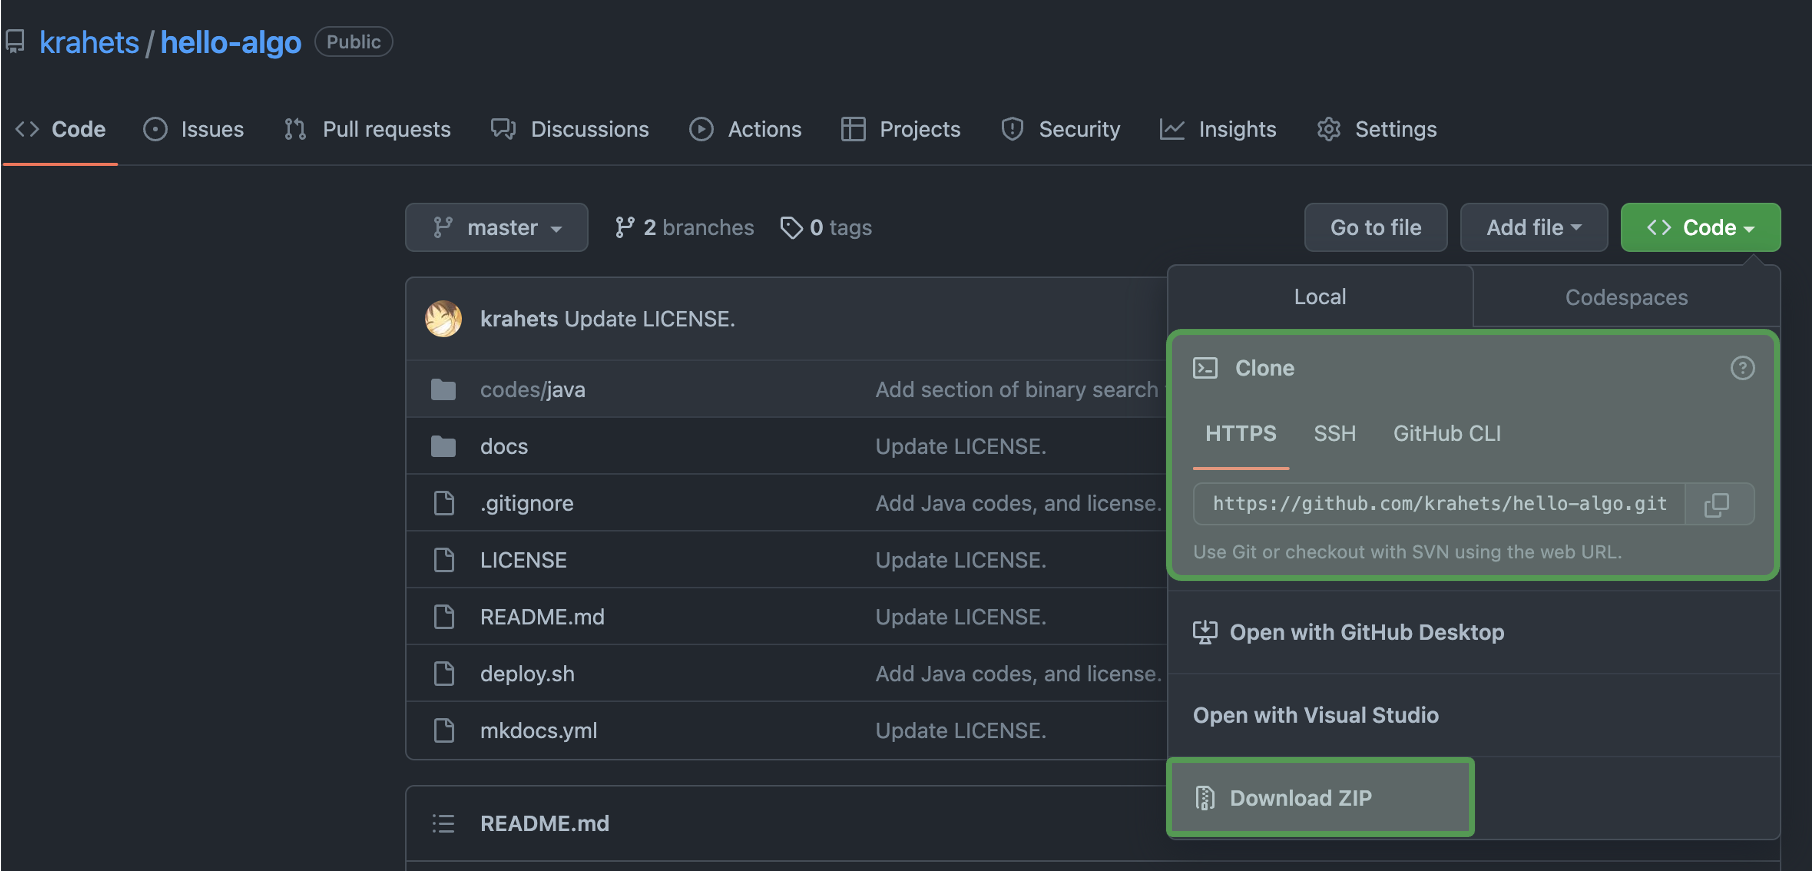
Task: Click Download ZIP
Action: (1300, 798)
